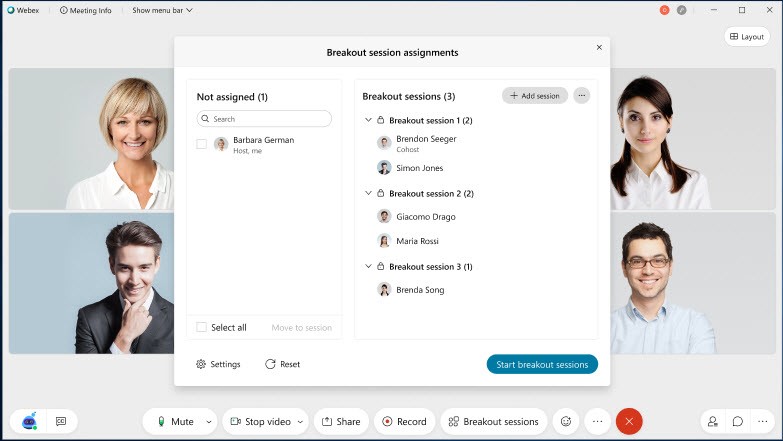Screen dimensions: 783x441
Task: Open the Show menu bar dropdown
Action: pyautogui.click(x=162, y=10)
